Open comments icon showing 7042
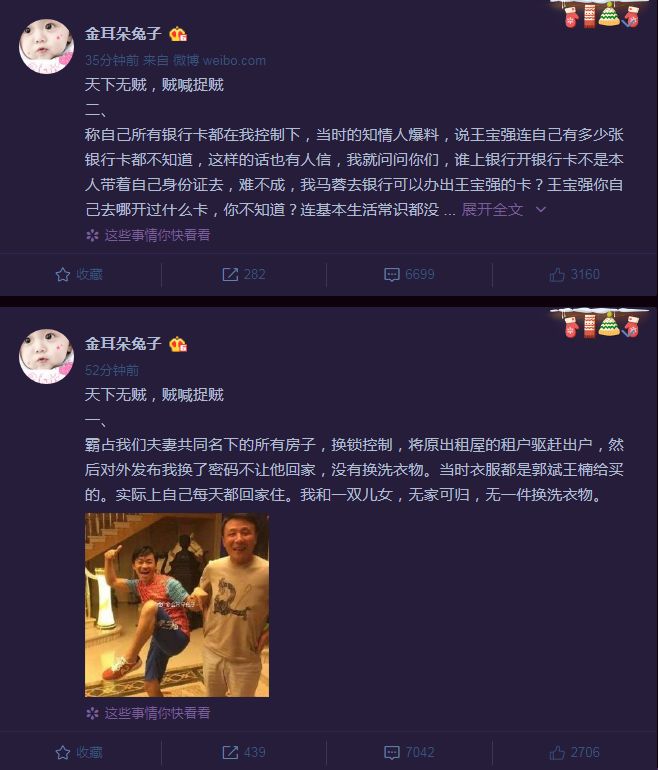The image size is (658, 770). pos(391,752)
